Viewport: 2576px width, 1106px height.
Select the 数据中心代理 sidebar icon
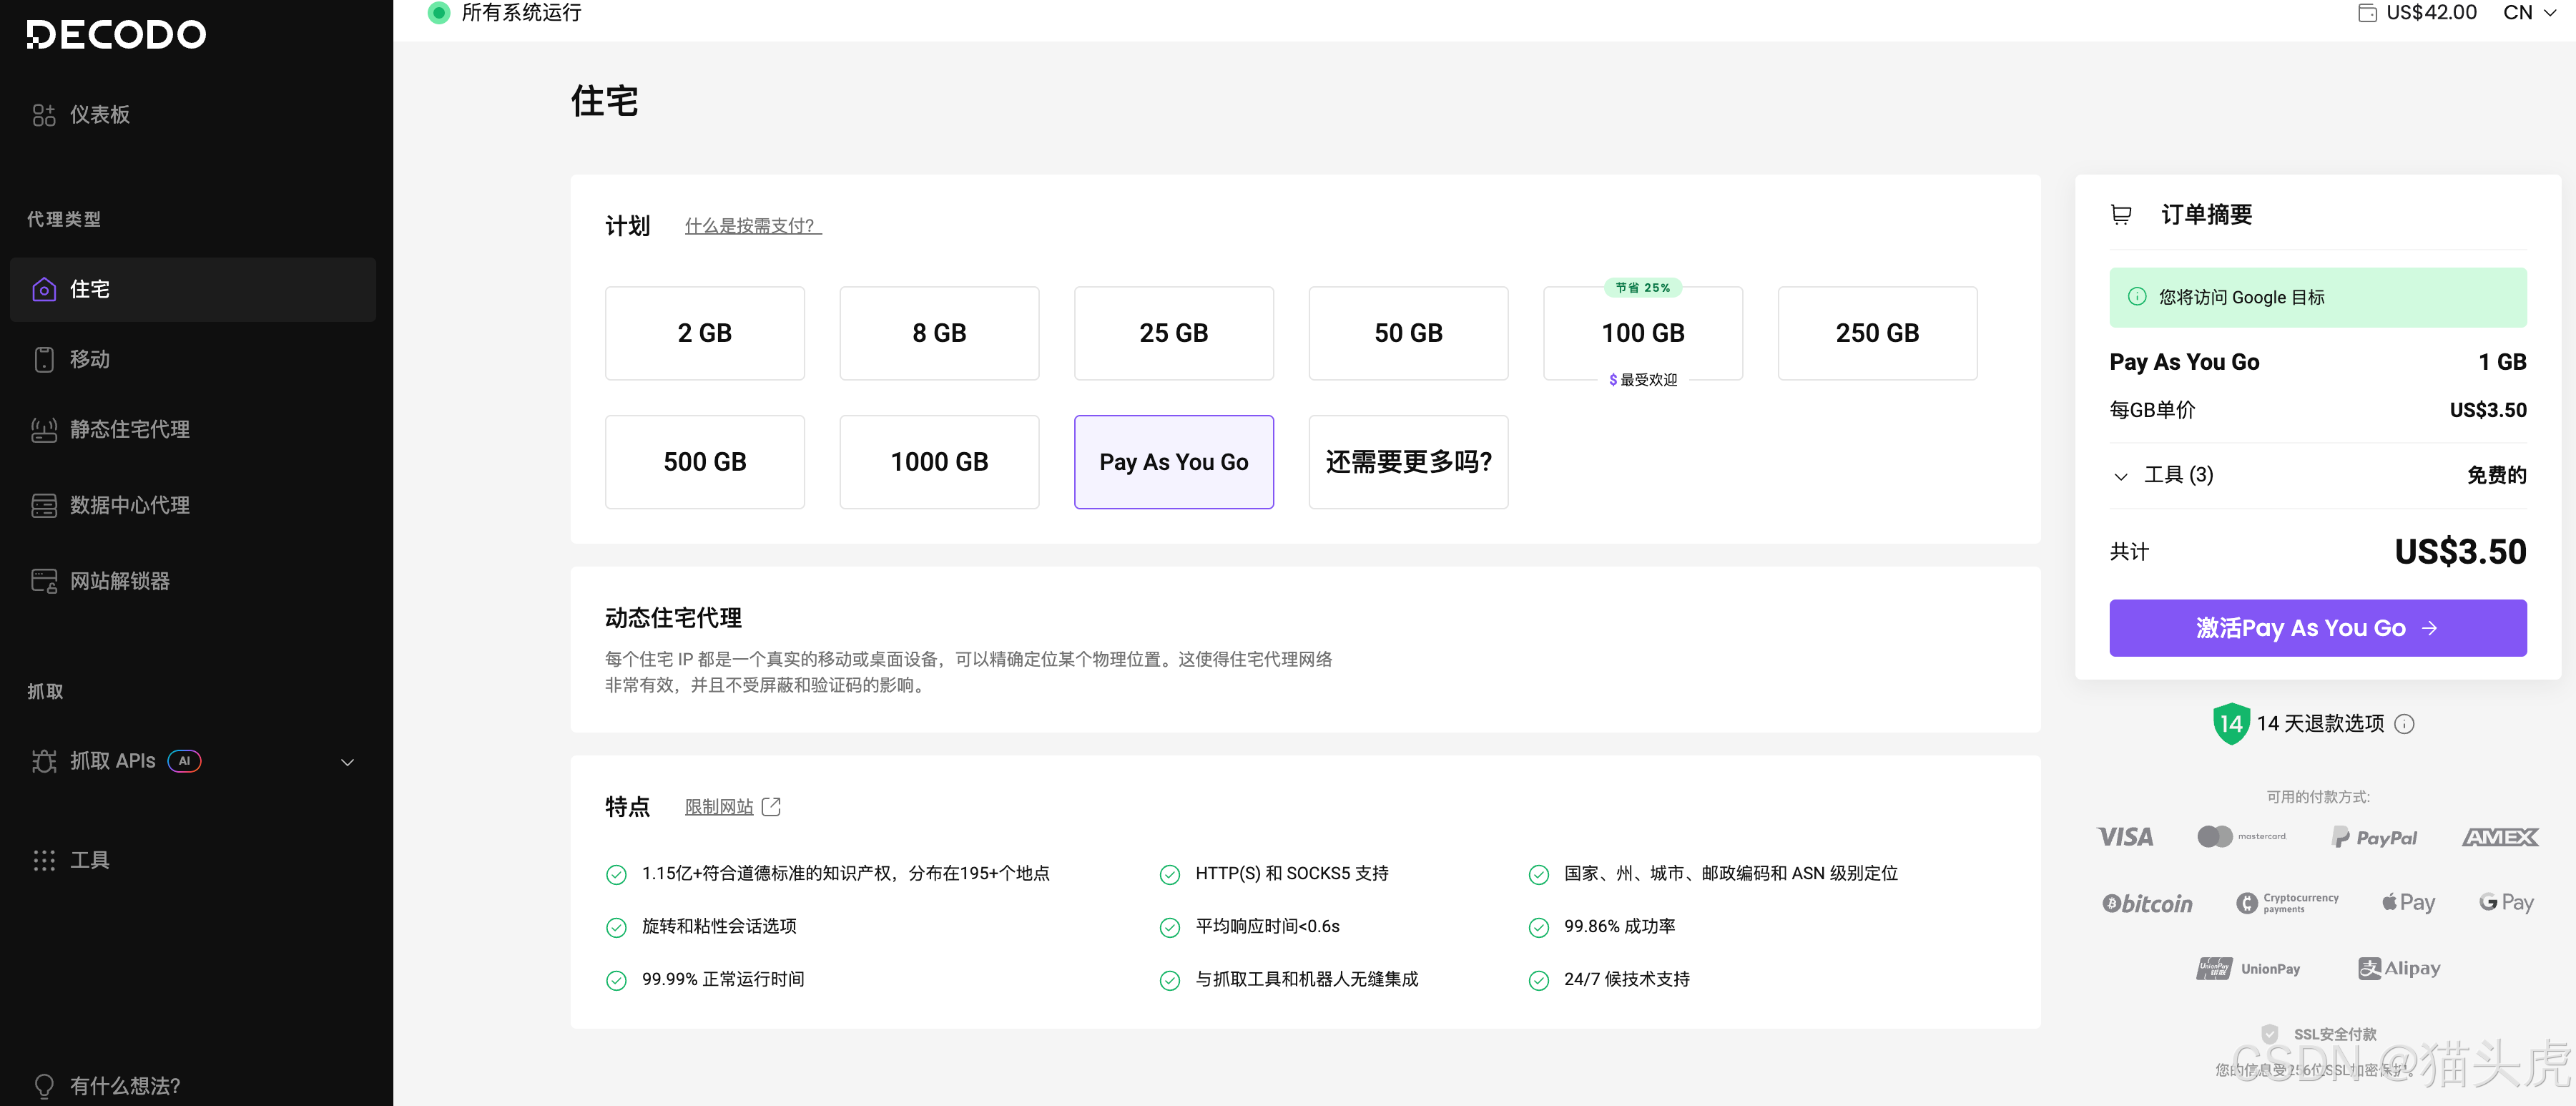[44, 505]
